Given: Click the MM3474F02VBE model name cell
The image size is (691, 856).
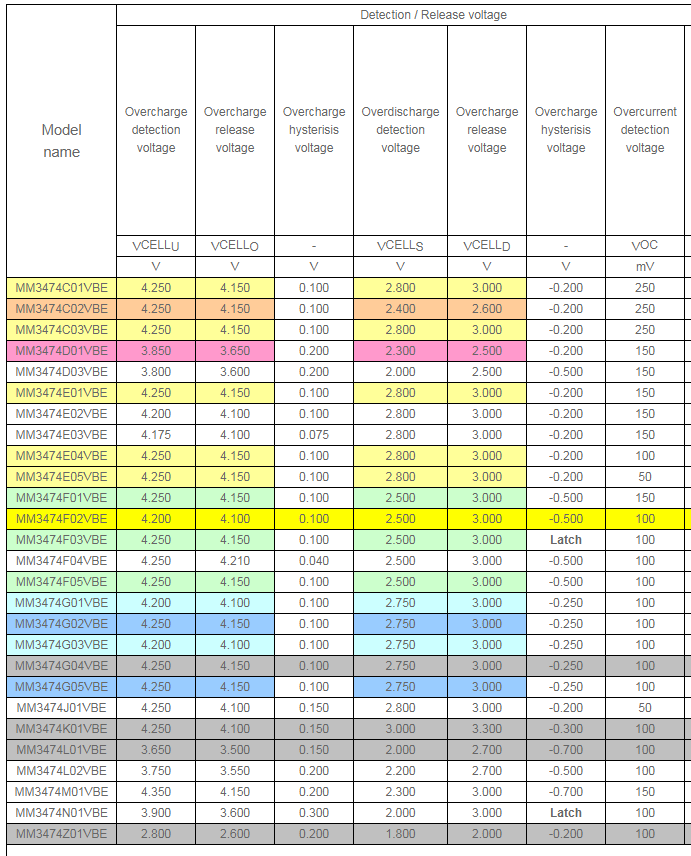Looking at the screenshot, I should [x=61, y=519].
